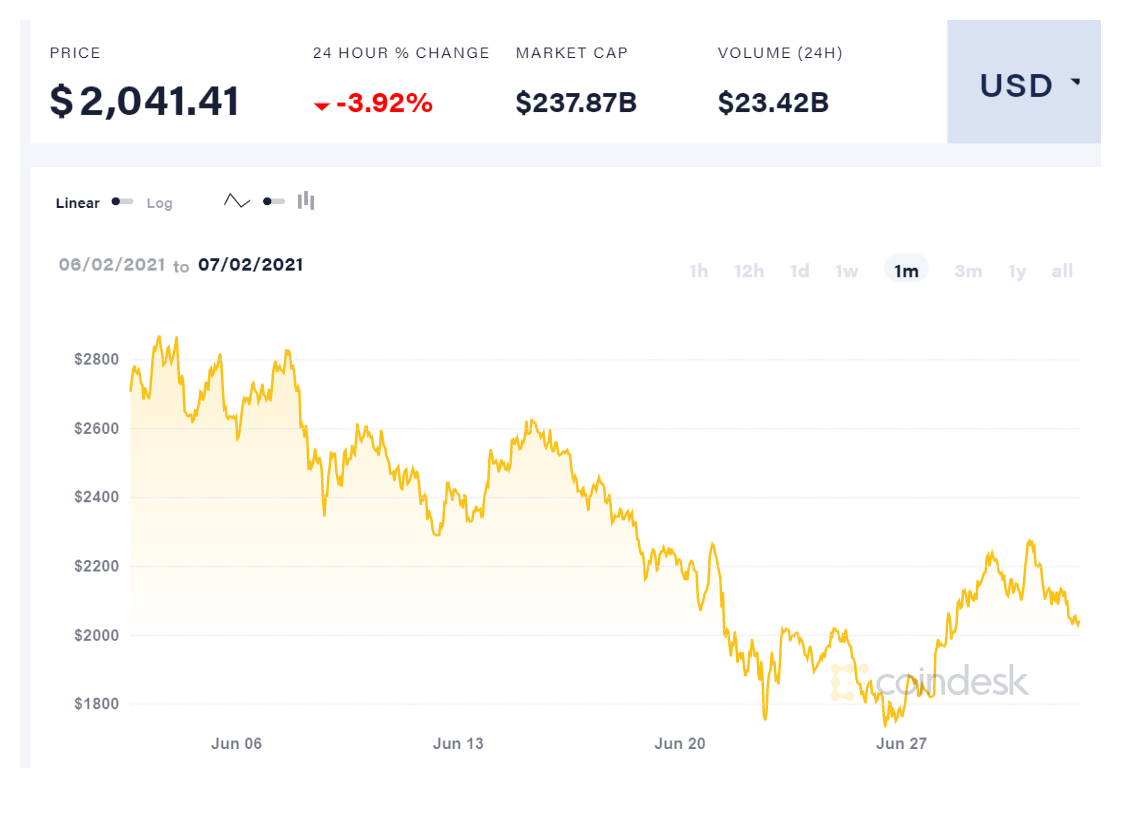This screenshot has width=1121, height=828.
Task: Click the Linear scale label
Action: (x=78, y=203)
